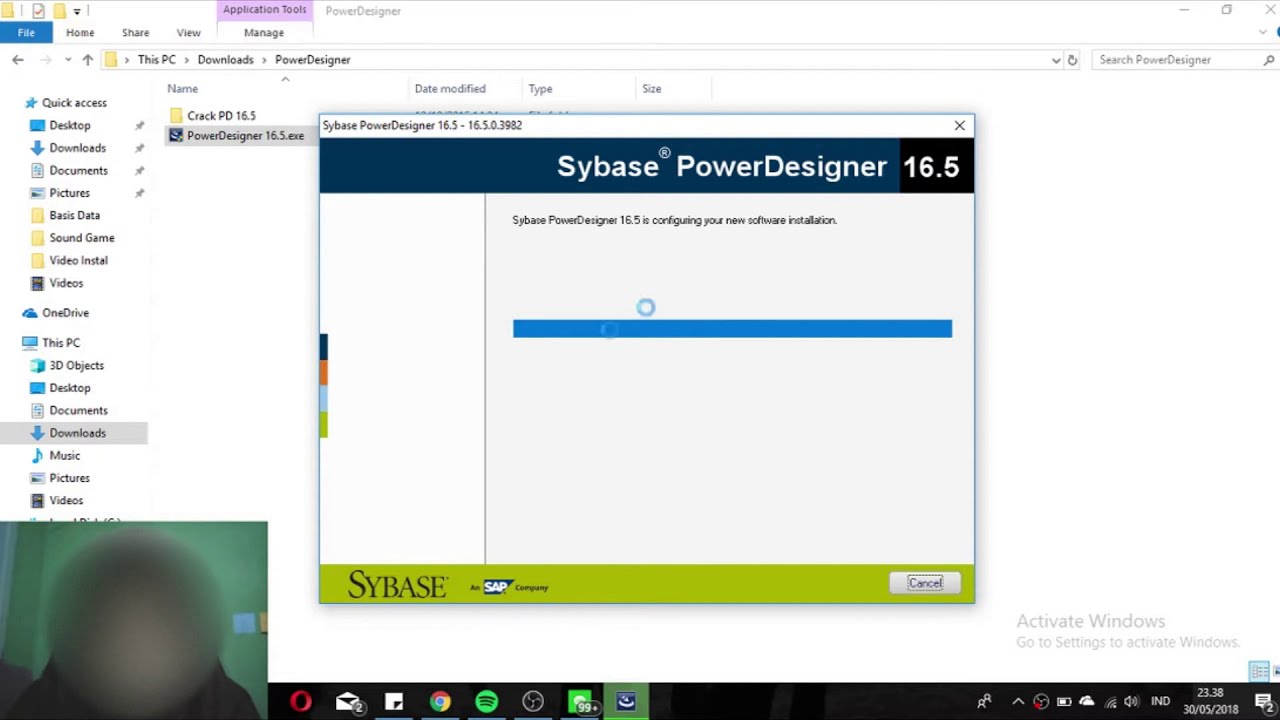Open Videos under This PC
Screen dimensions: 1280x720
click(x=66, y=500)
